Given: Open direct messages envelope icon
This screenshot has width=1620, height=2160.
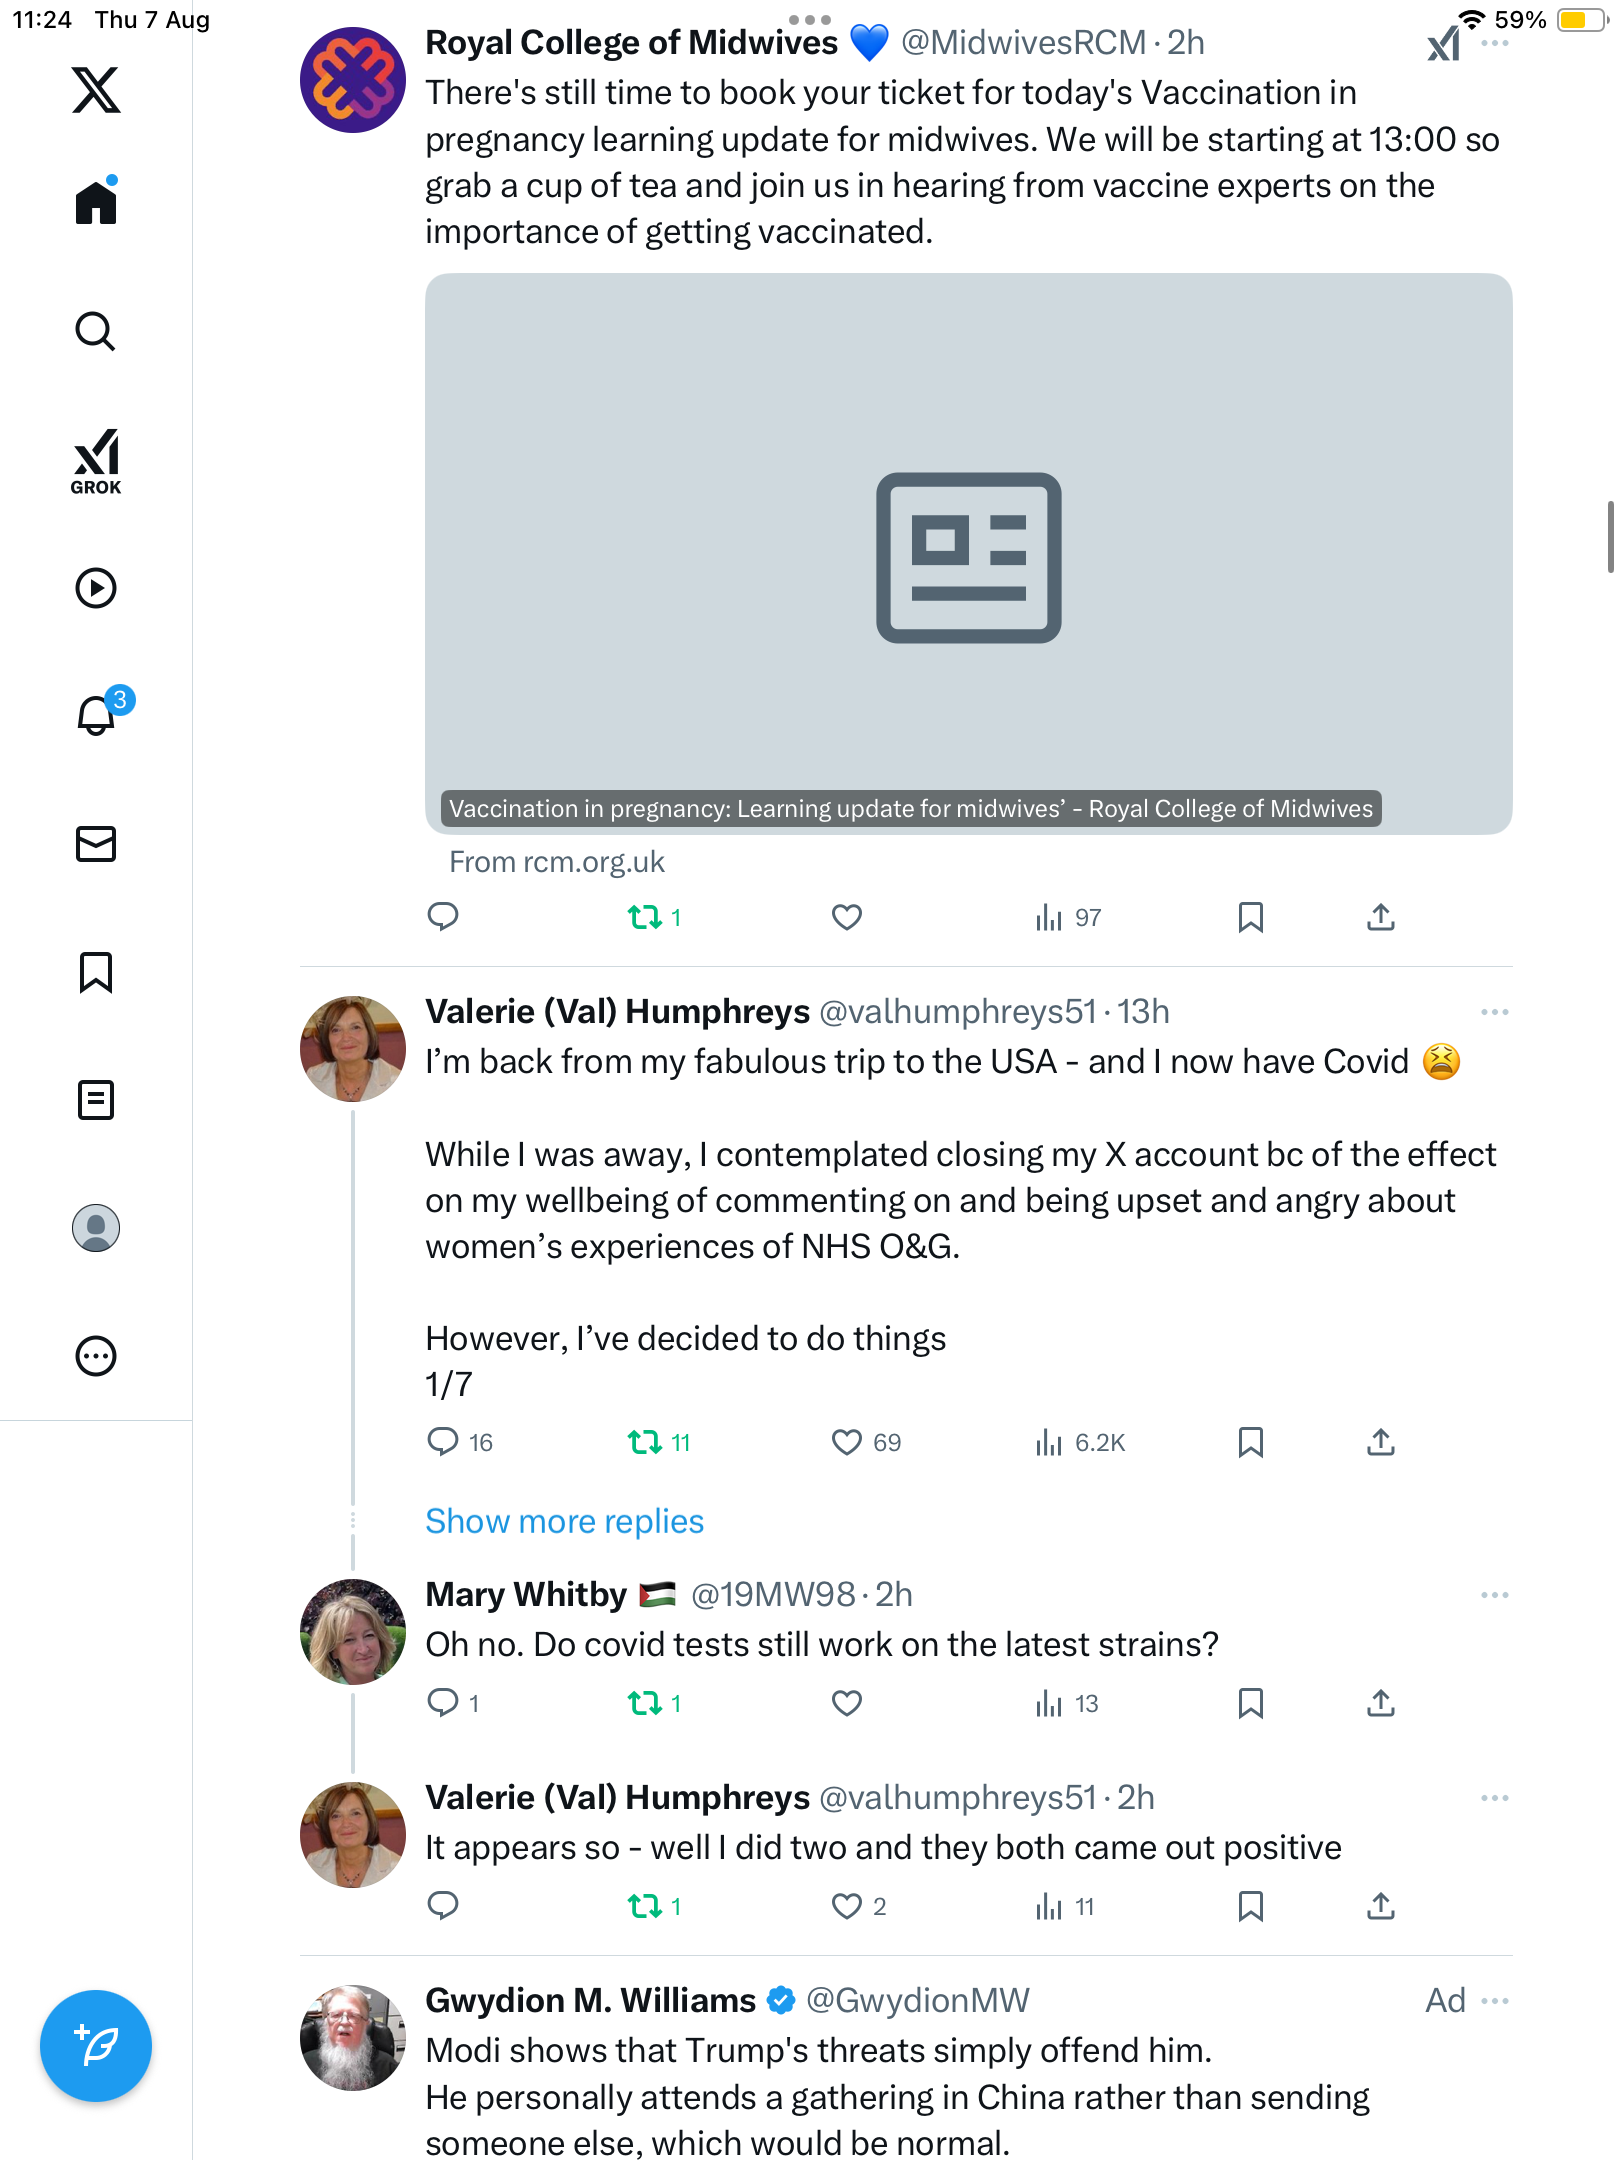Looking at the screenshot, I should coord(96,844).
